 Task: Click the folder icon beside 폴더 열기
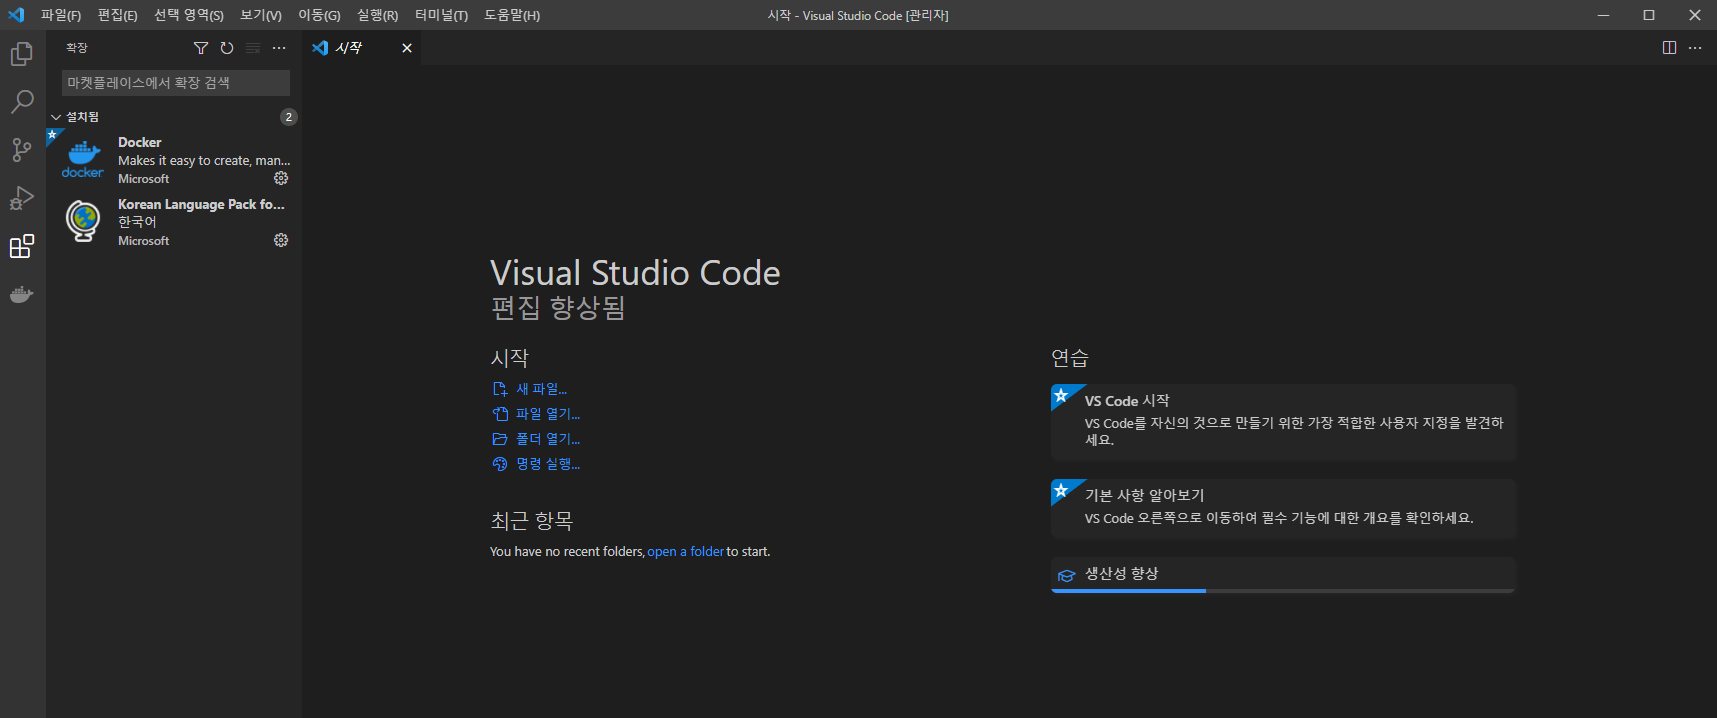tap(500, 439)
